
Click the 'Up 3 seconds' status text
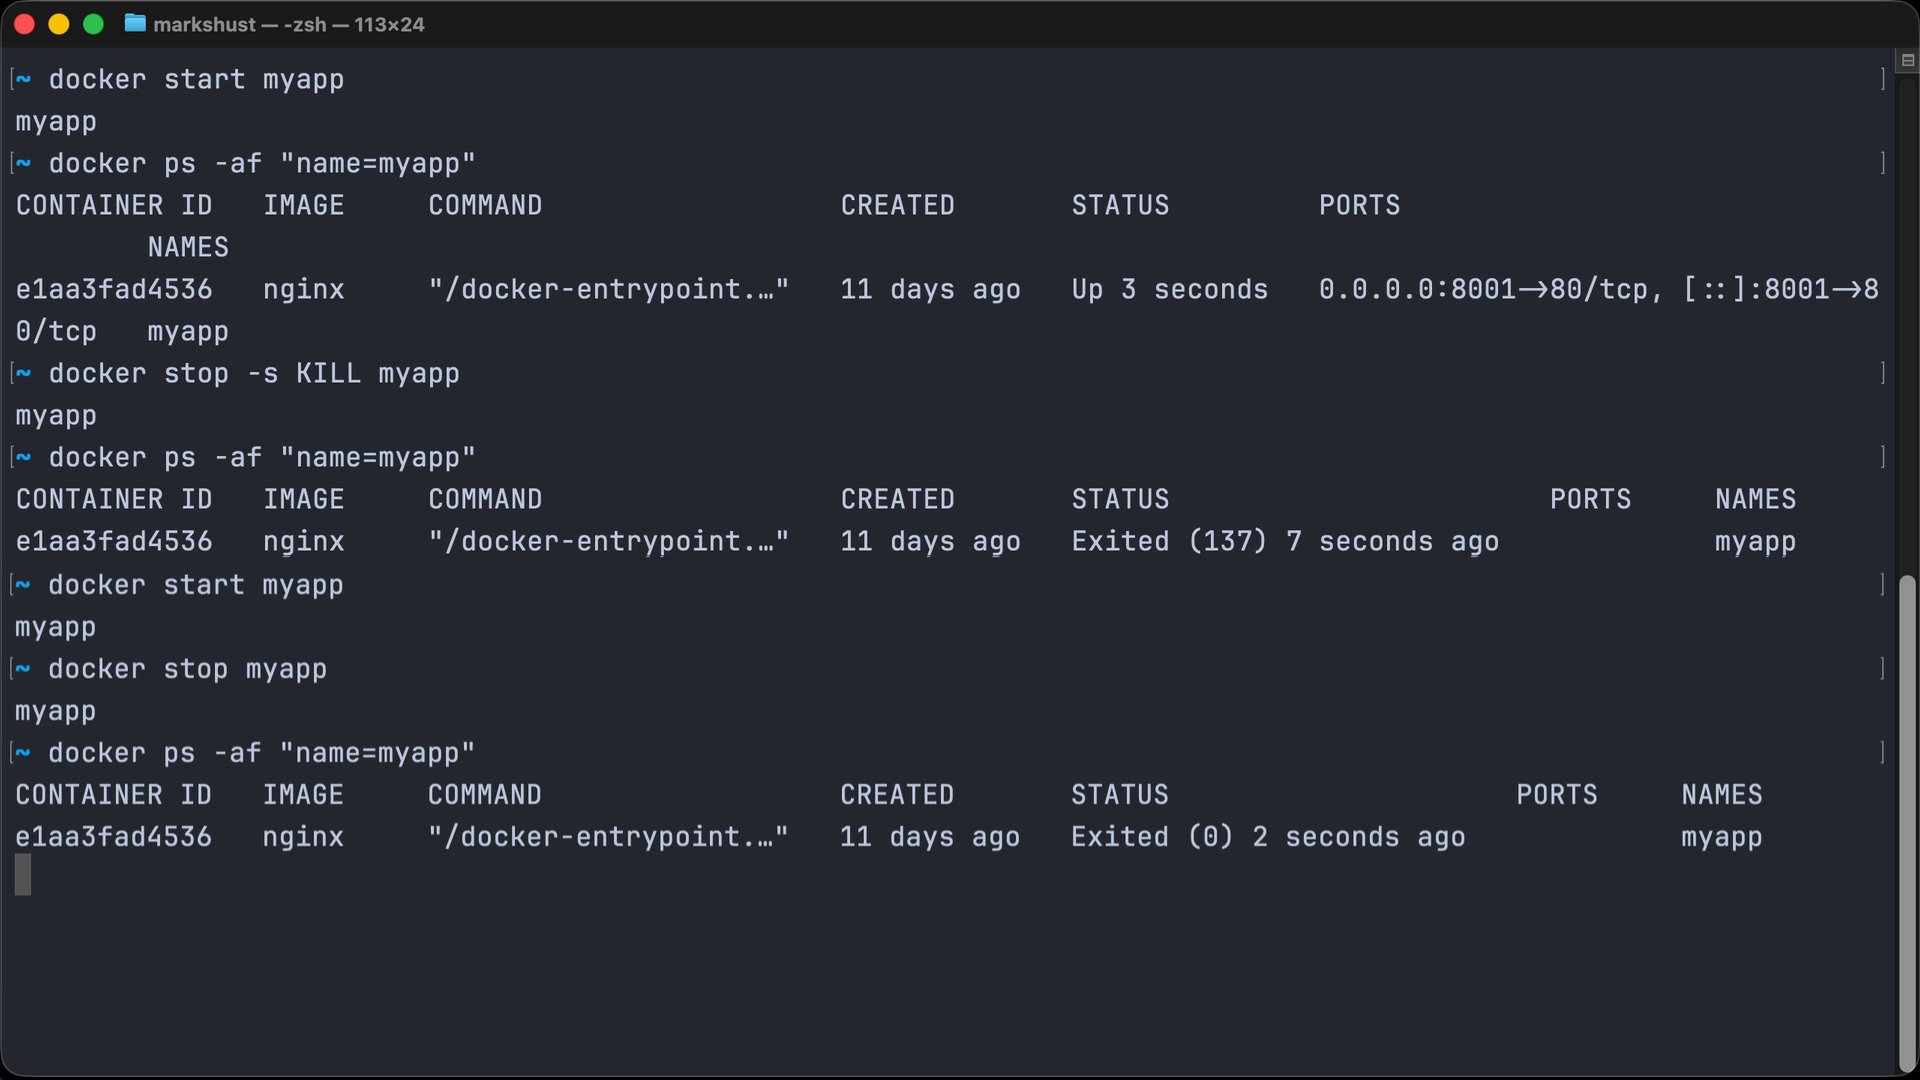1169,290
